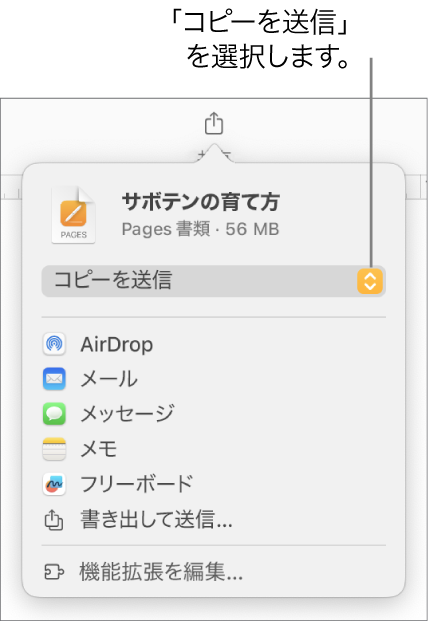
Task: Click the Share icon in the toolbar
Action: 214,123
